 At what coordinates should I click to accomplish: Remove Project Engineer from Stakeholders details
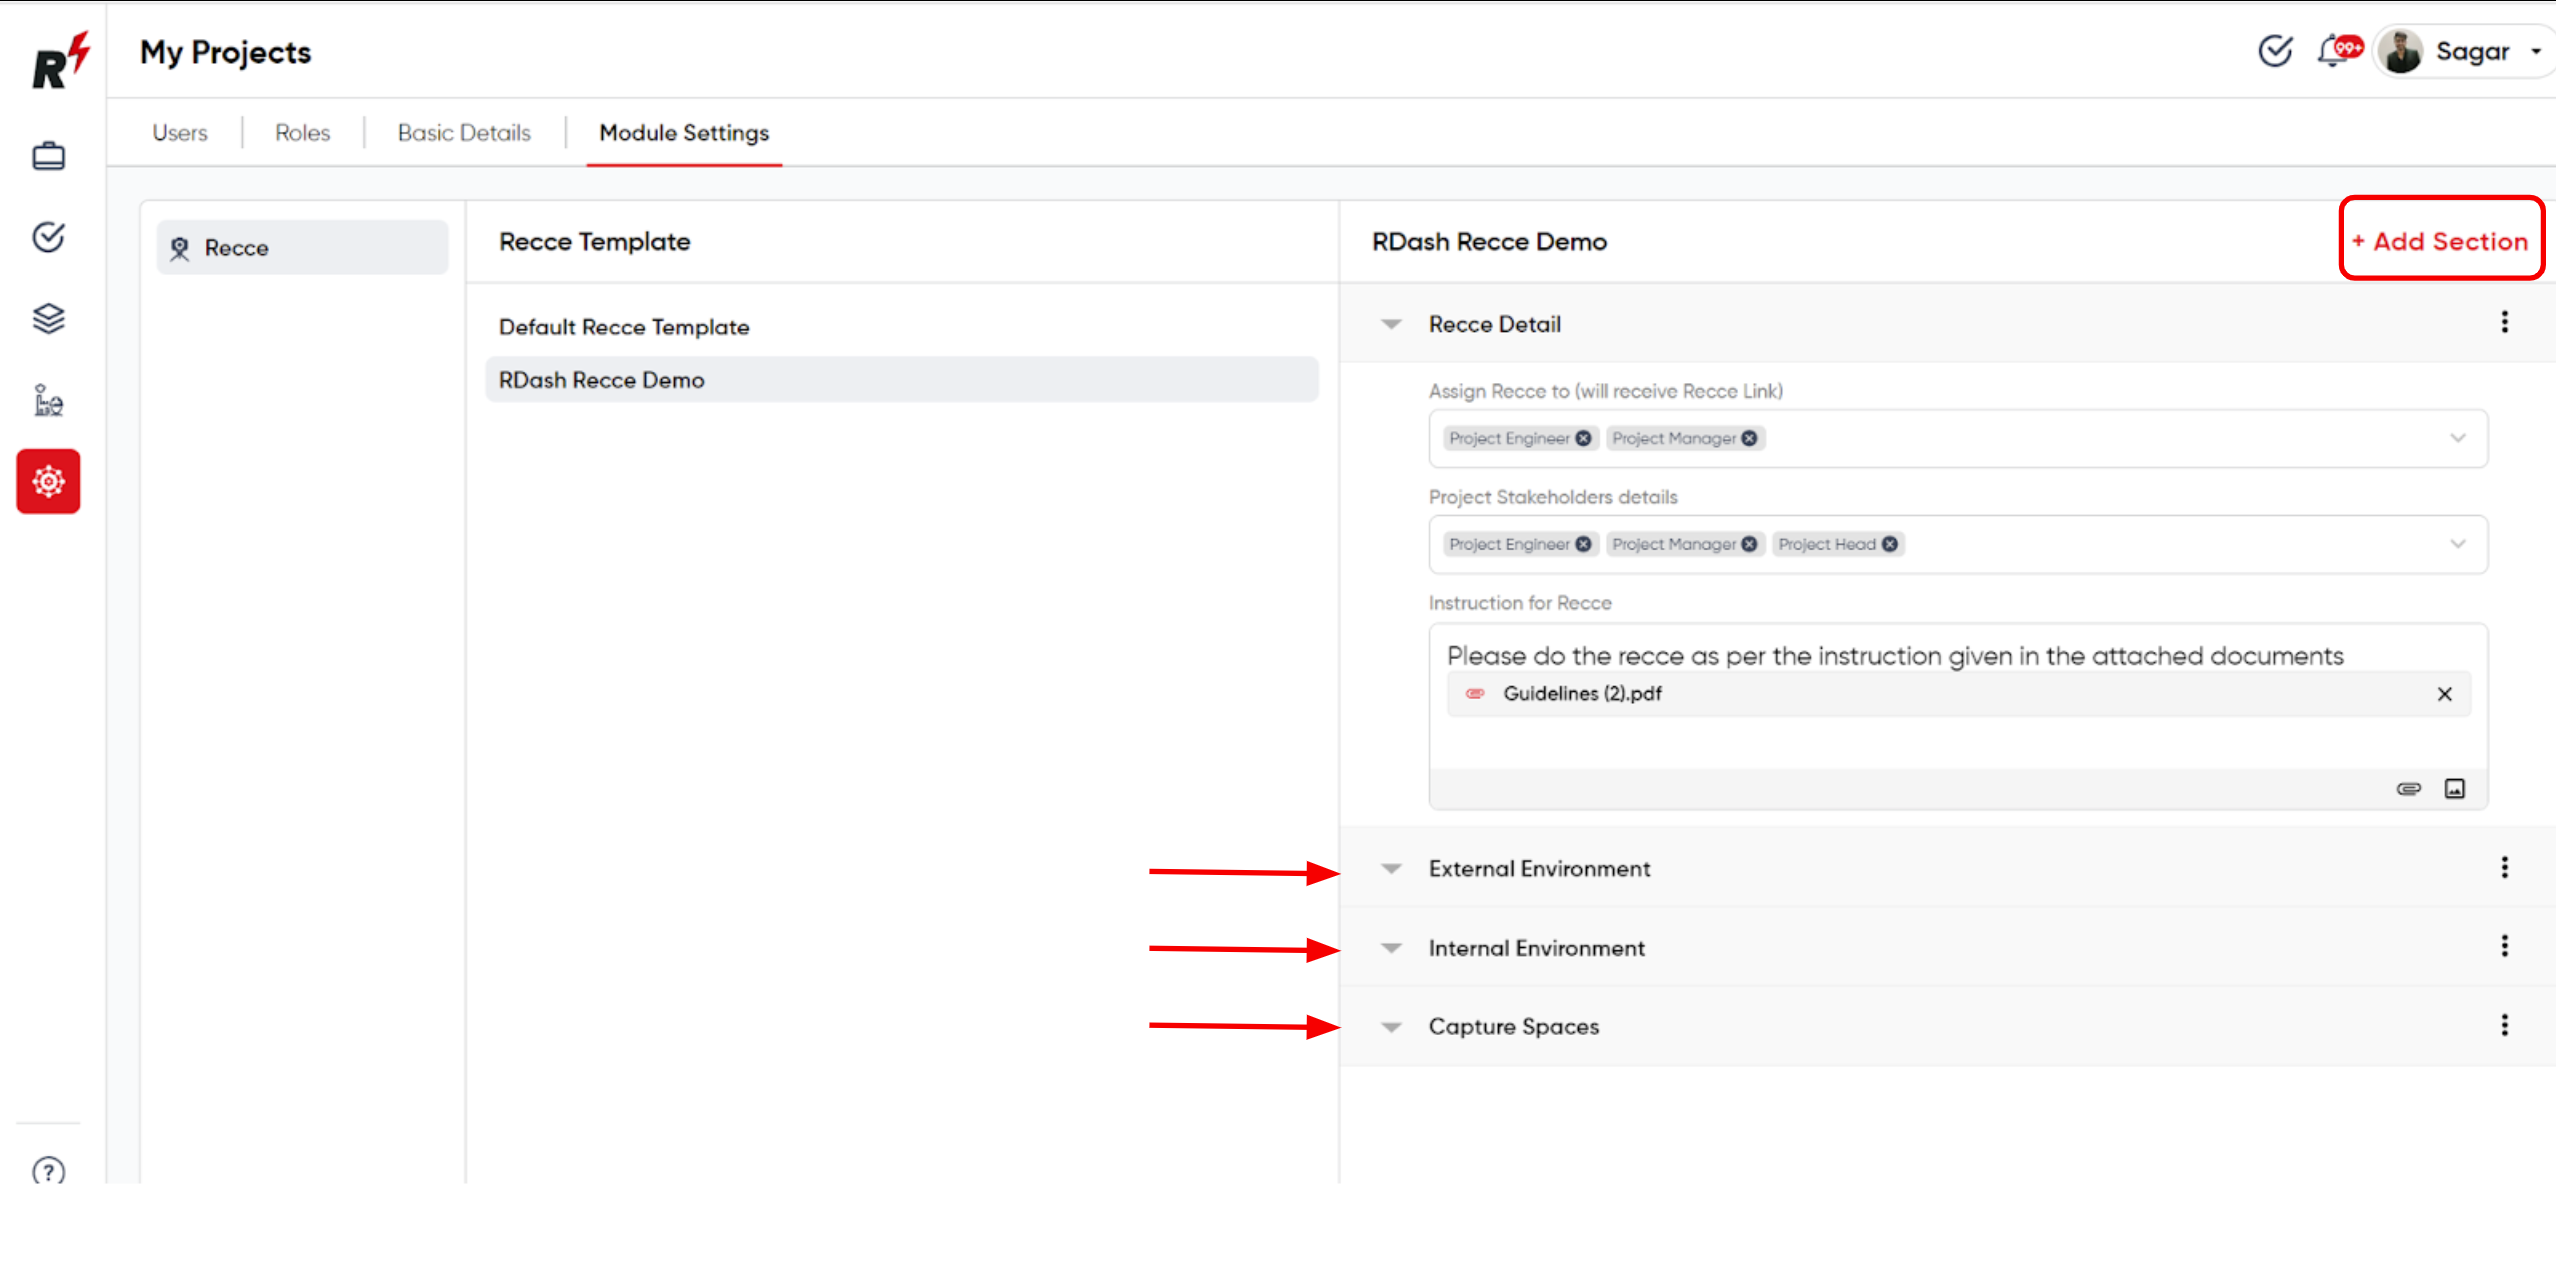(x=1583, y=544)
